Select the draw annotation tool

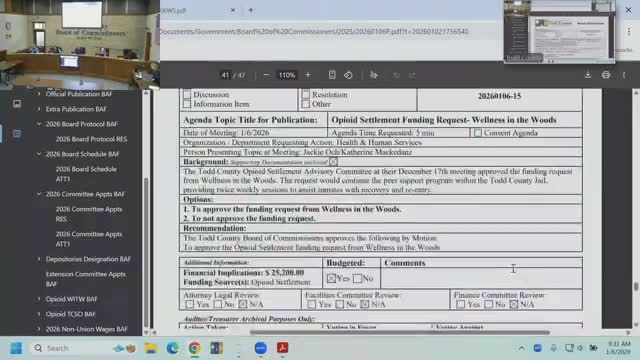[x=373, y=75]
